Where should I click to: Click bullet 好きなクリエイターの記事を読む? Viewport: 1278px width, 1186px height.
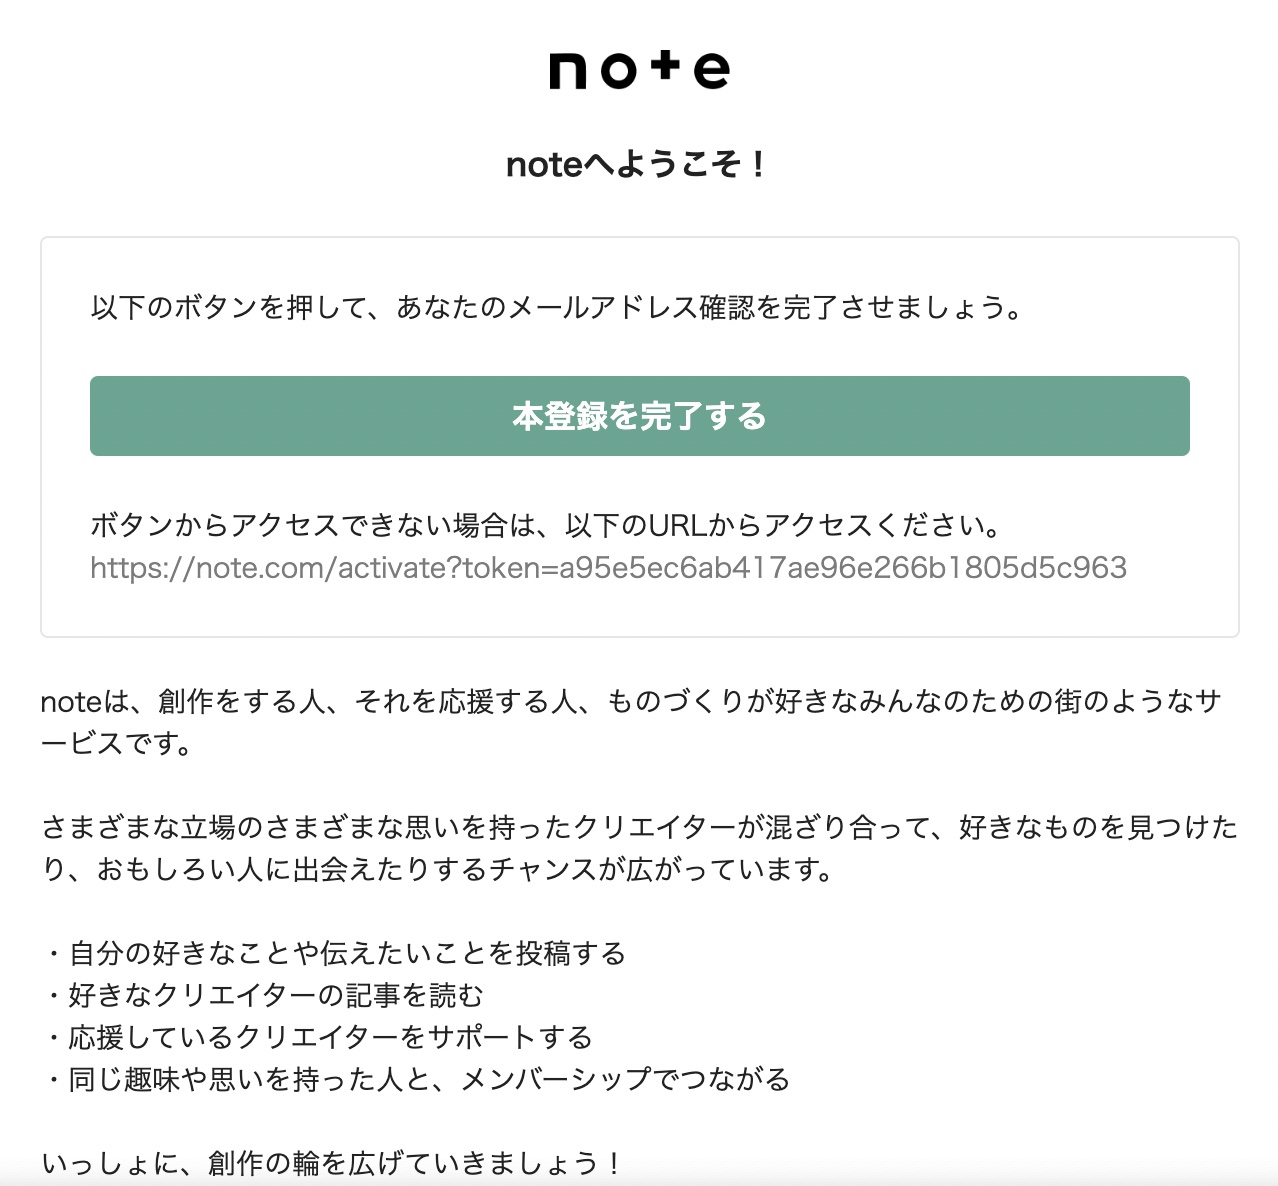pos(263,995)
